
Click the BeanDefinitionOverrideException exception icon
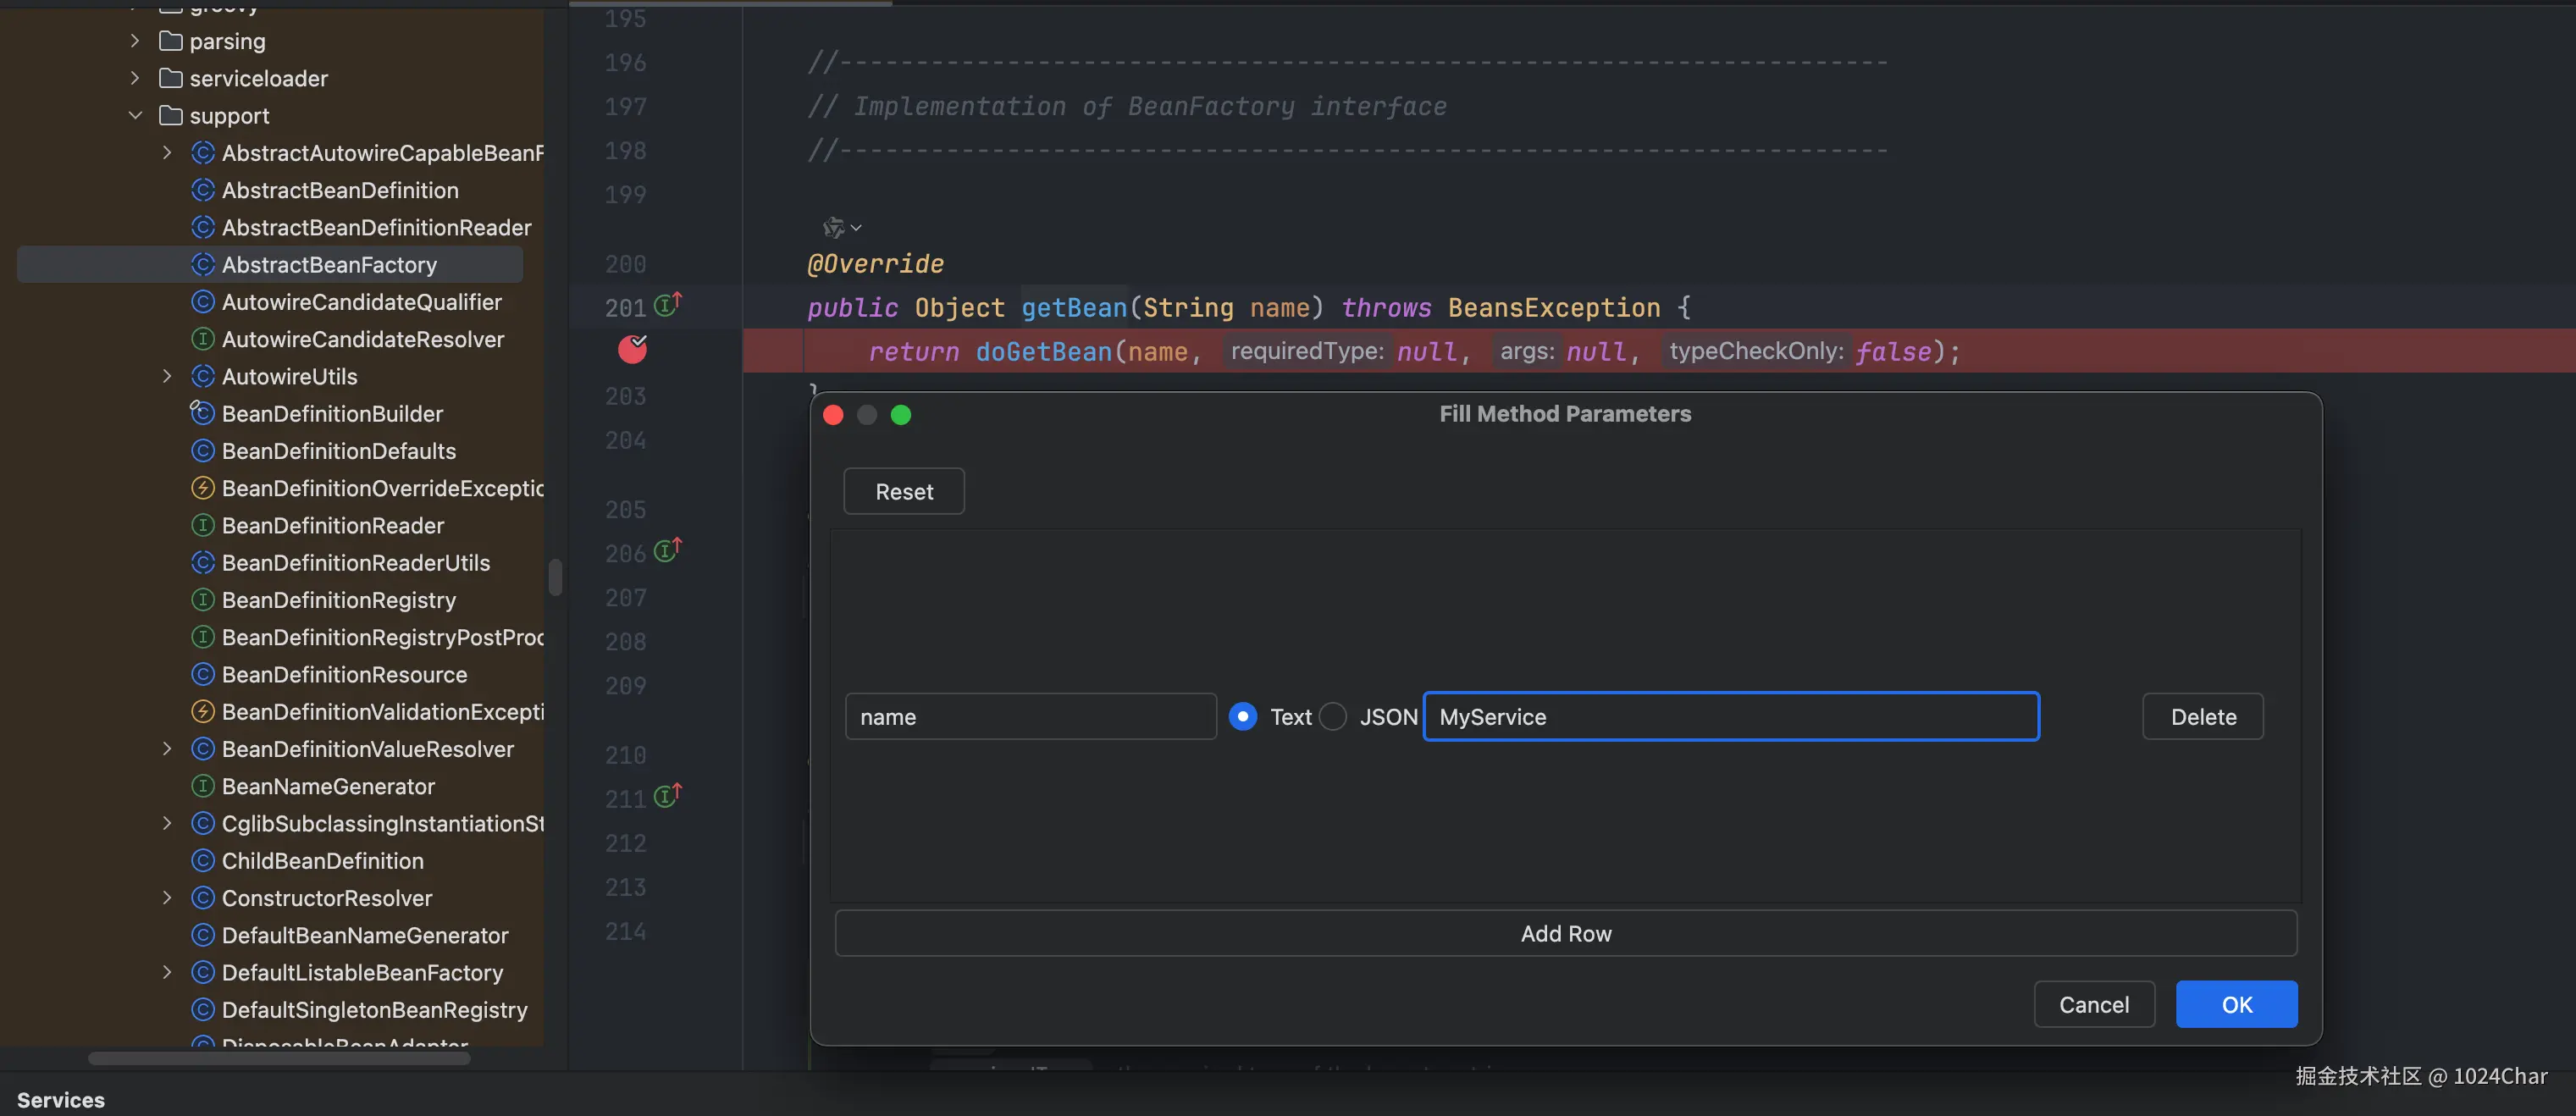click(x=203, y=488)
